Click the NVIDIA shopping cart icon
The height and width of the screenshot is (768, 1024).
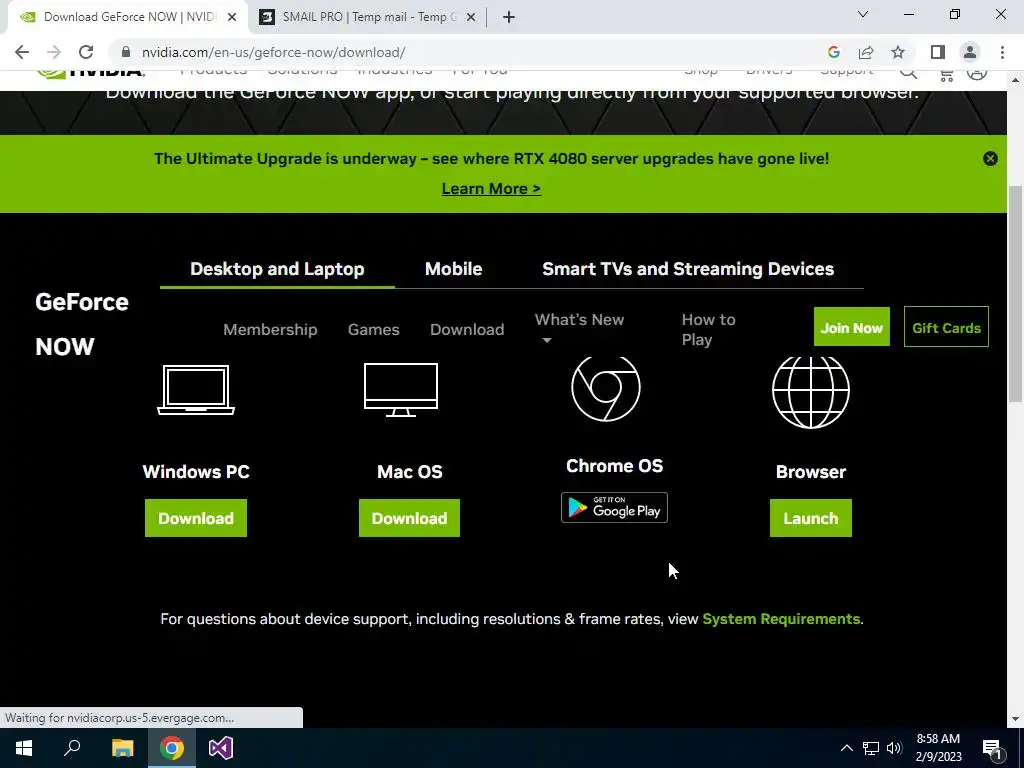[x=946, y=74]
